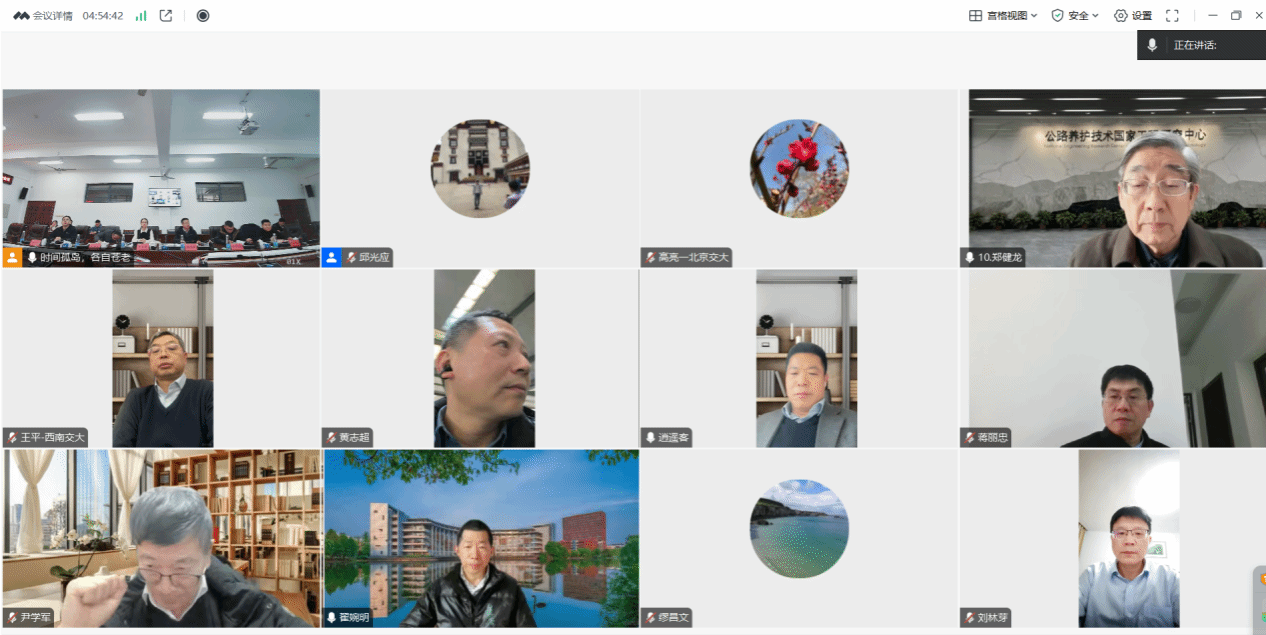Open 会议详情 meeting details
The width and height of the screenshot is (1266, 635).
(x=43, y=16)
